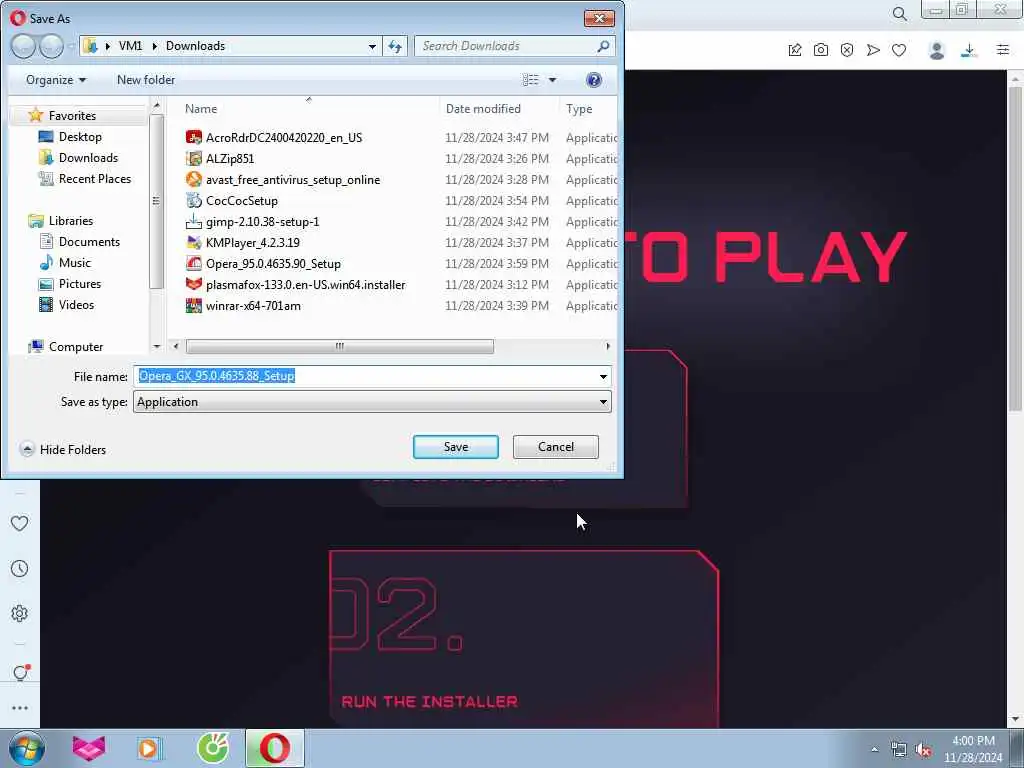The width and height of the screenshot is (1024, 768).
Task: Expand the File name history dropdown
Action: (x=603, y=376)
